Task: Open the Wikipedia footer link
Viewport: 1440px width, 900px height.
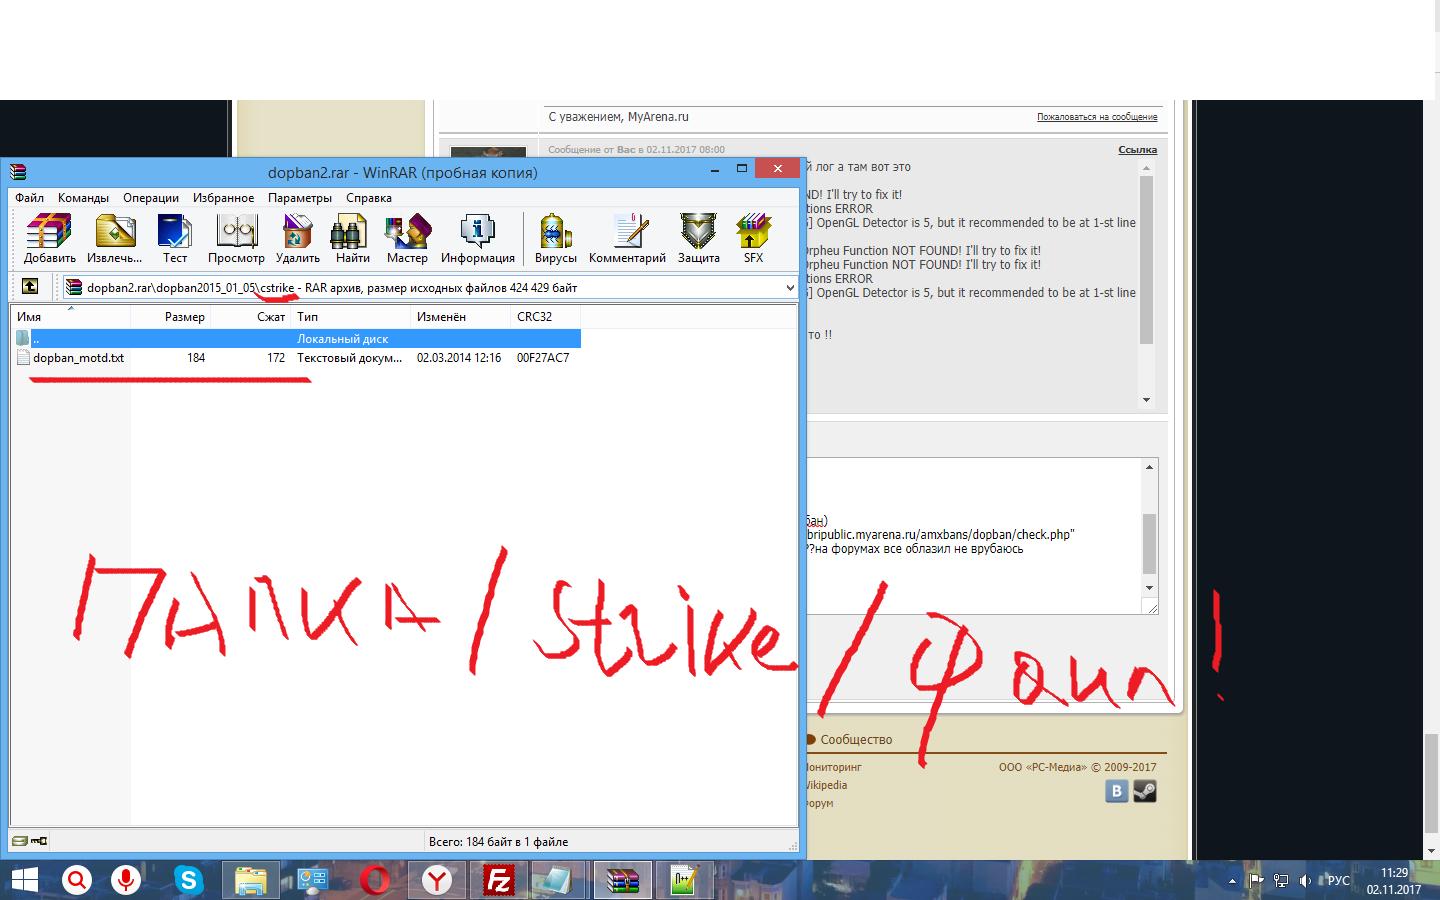Action: pyautogui.click(x=826, y=785)
